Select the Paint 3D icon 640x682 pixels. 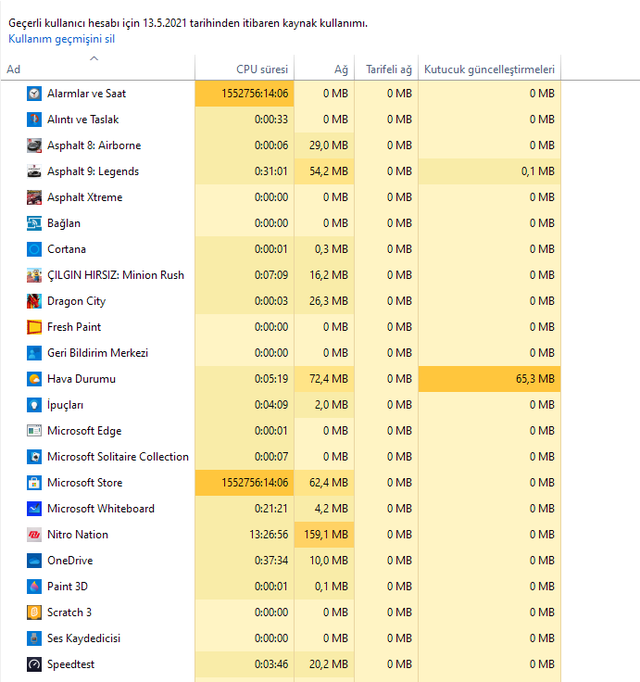[x=34, y=586]
